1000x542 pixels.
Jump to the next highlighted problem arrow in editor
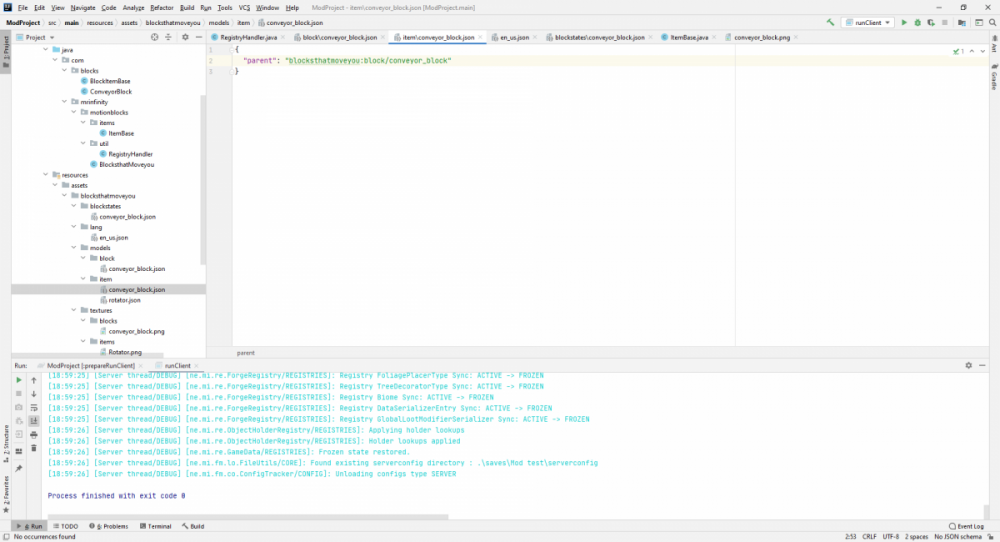[983, 51]
